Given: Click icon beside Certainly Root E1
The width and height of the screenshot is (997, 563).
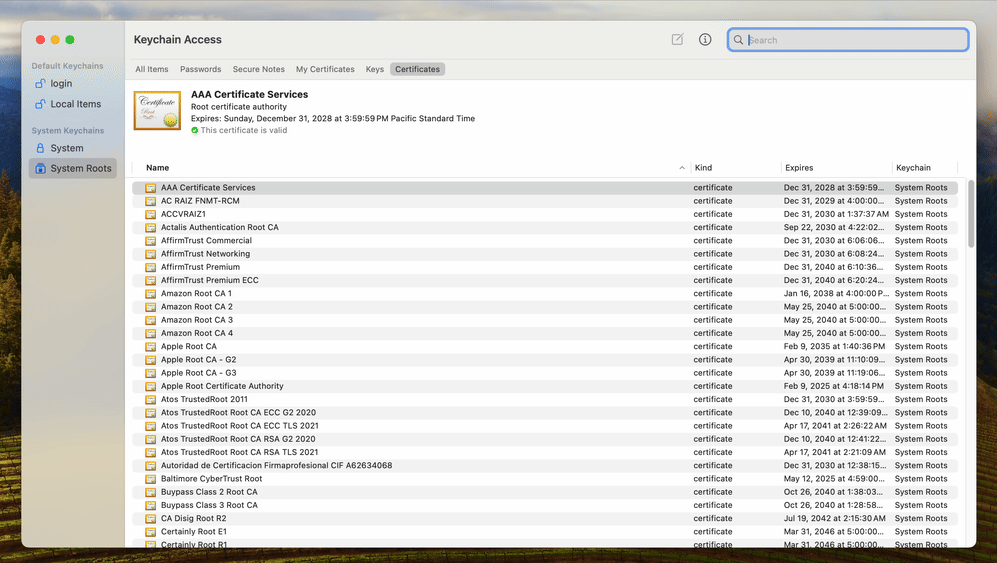Looking at the screenshot, I should coord(150,532).
